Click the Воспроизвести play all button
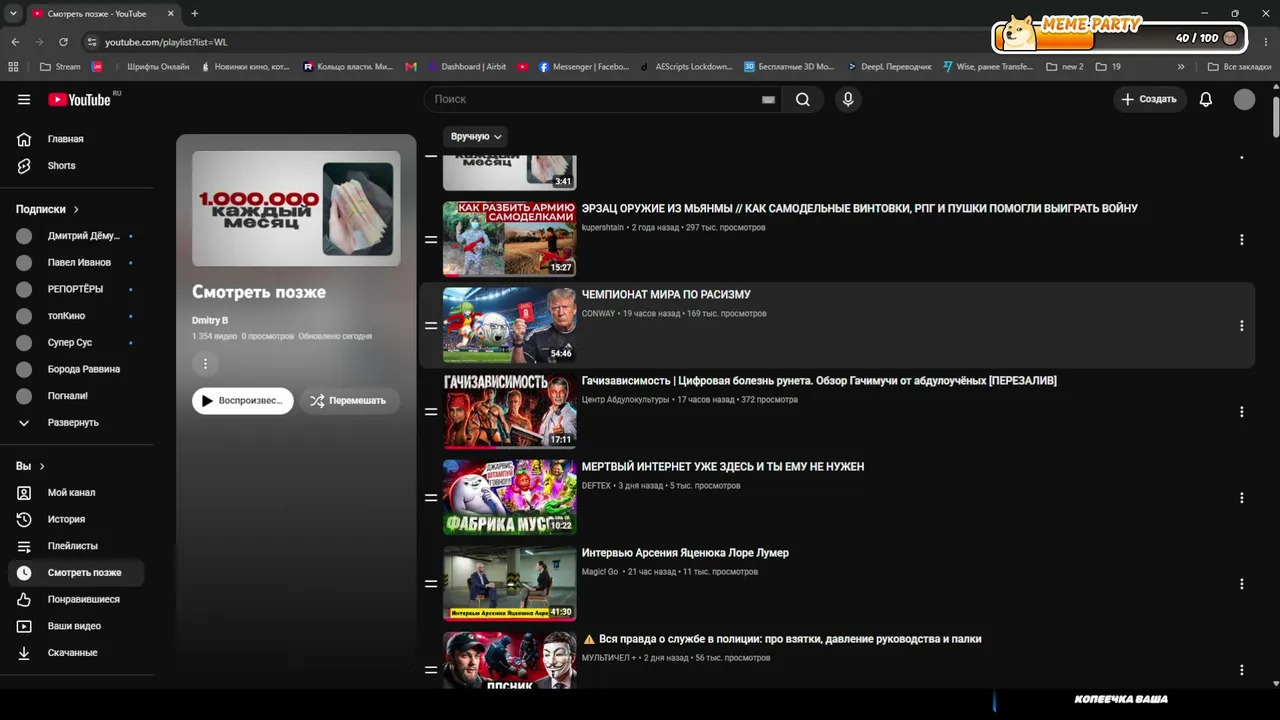This screenshot has width=1280, height=720. [243, 401]
